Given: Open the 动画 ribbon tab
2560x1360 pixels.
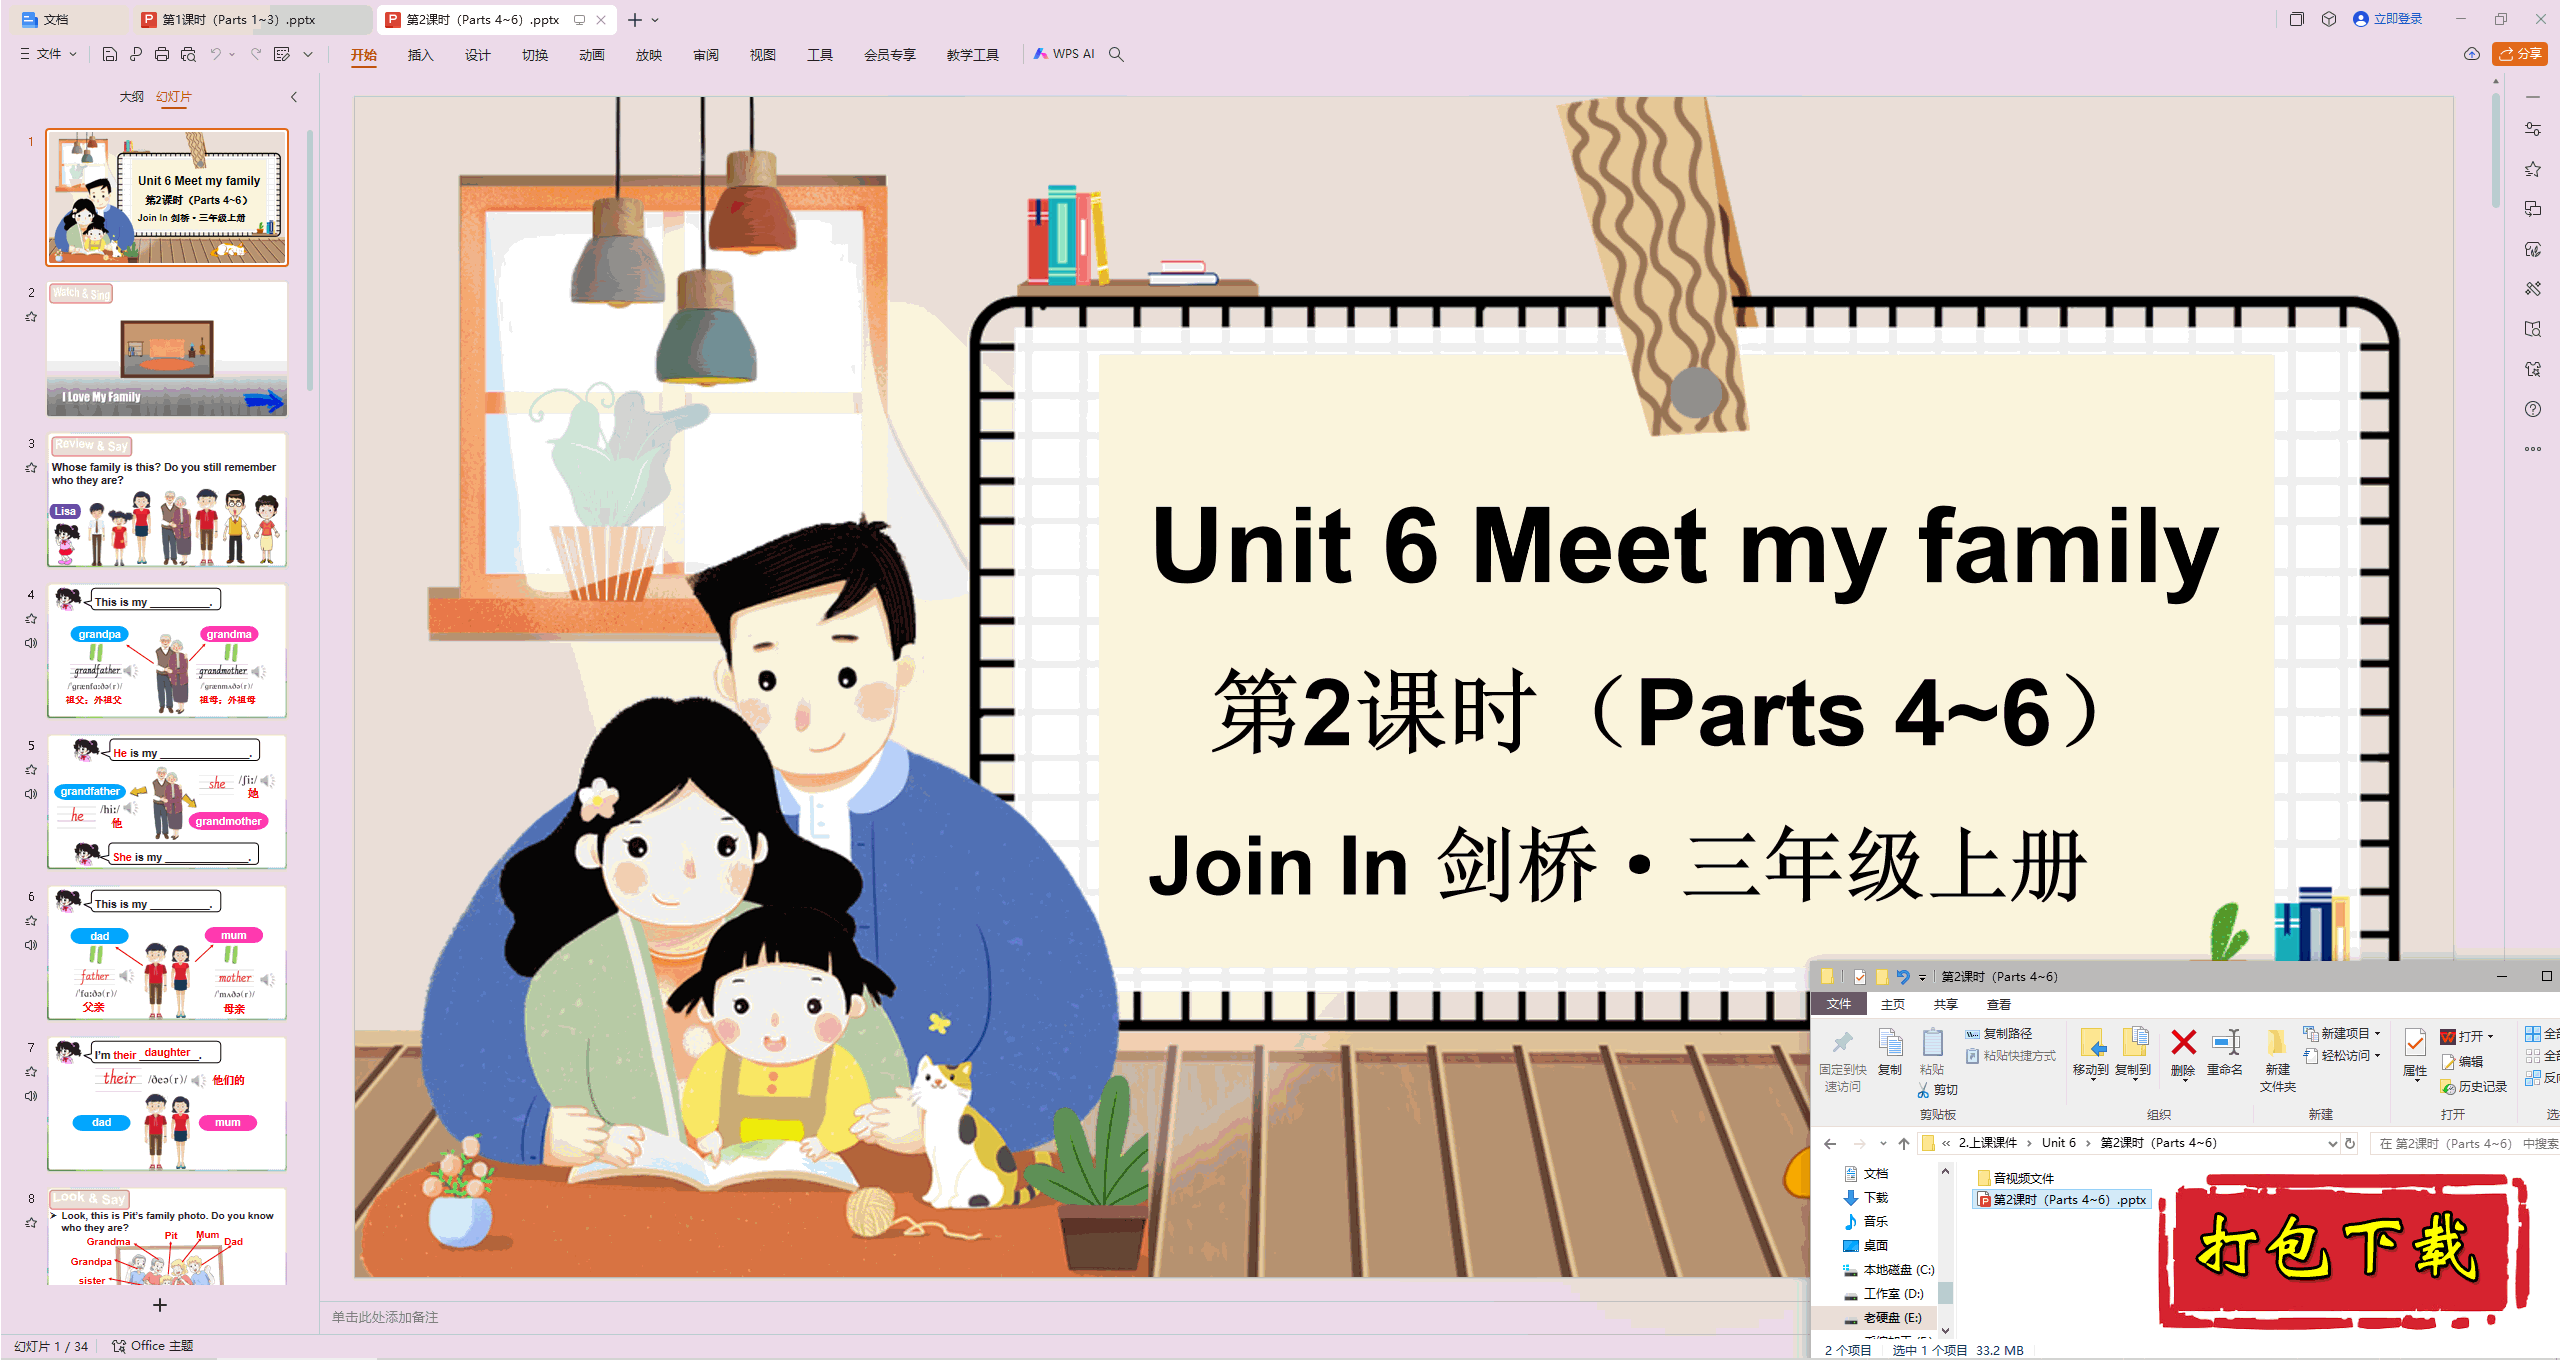Looking at the screenshot, I should pyautogui.click(x=592, y=55).
